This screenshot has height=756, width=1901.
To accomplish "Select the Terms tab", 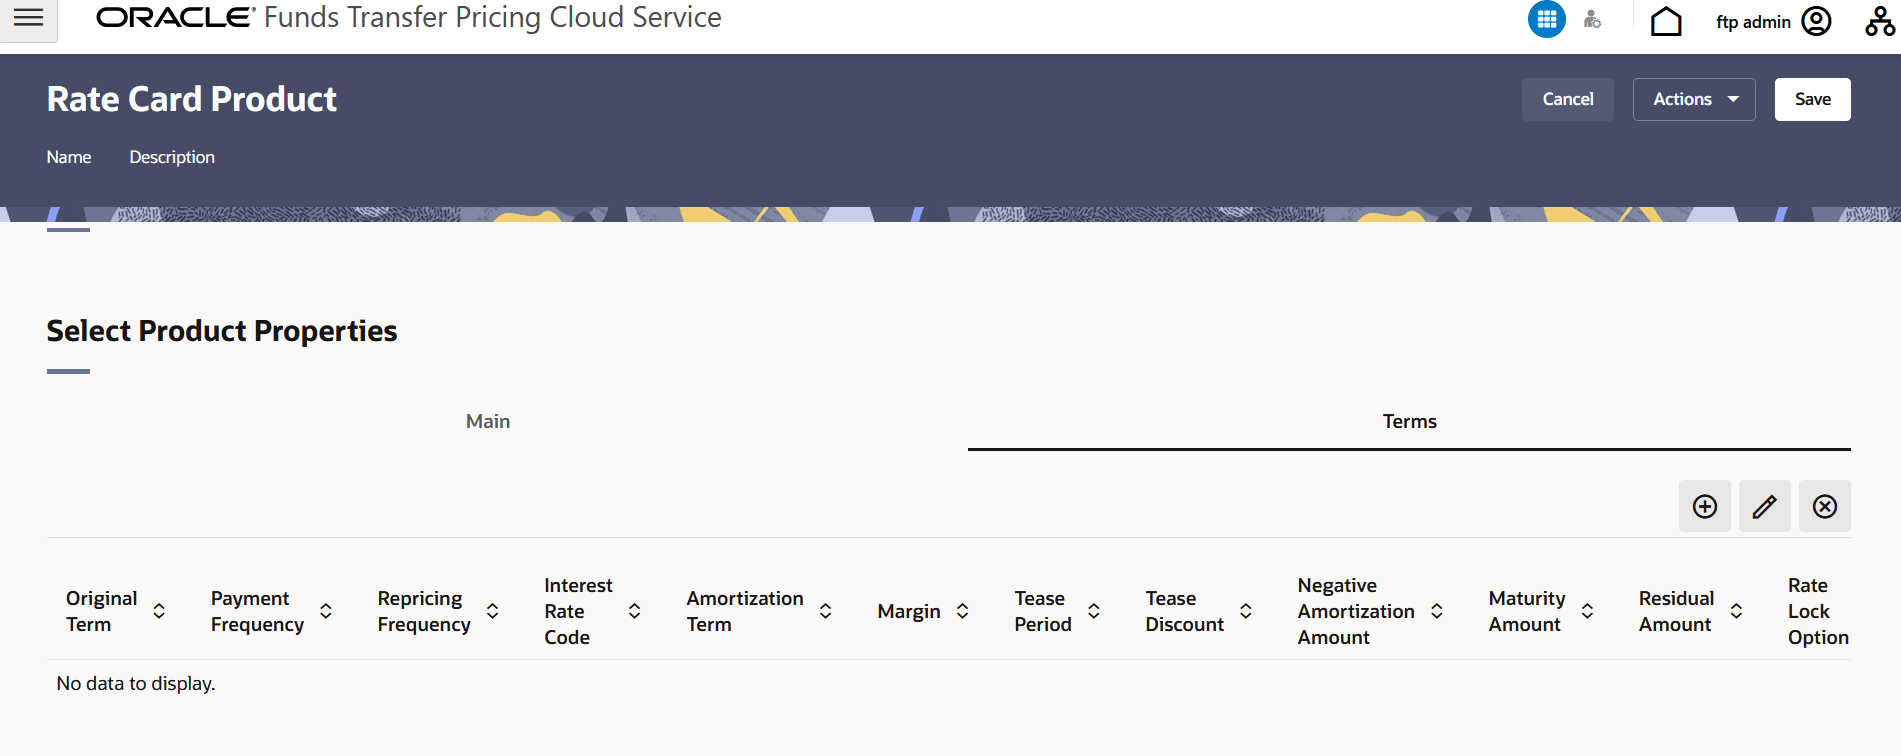I will click(1409, 421).
